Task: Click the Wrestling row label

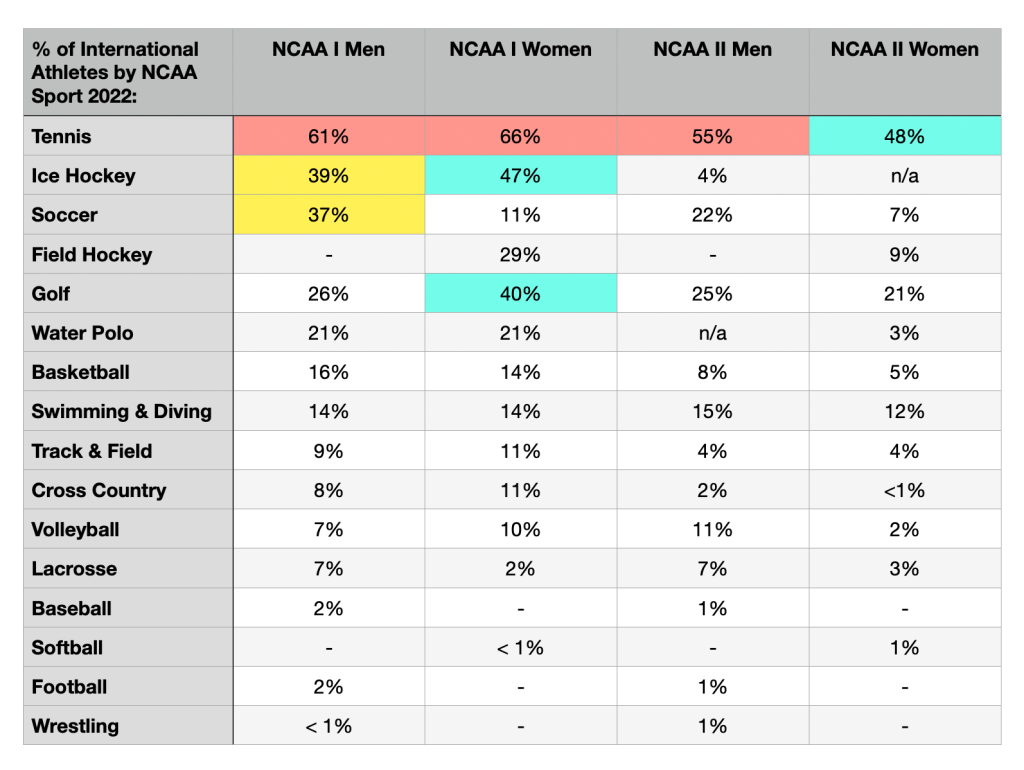Action: coord(75,726)
